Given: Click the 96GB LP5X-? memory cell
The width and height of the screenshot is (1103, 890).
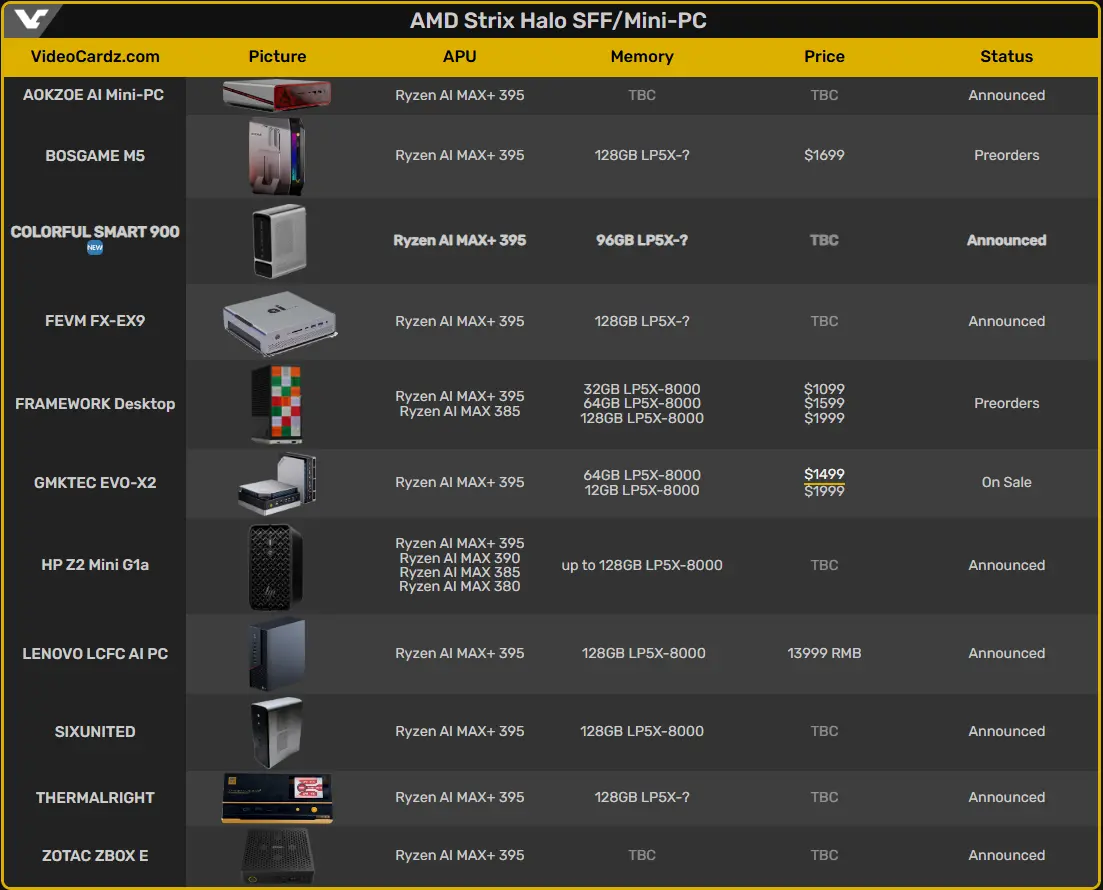Looking at the screenshot, I should pos(642,241).
